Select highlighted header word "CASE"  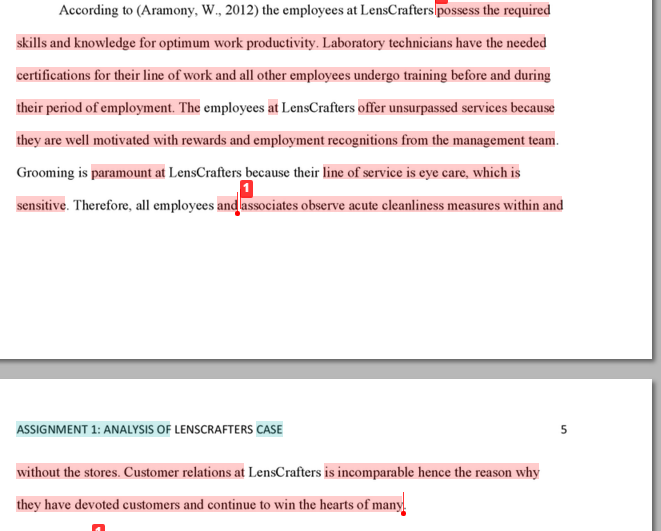pyautogui.click(x=269, y=429)
